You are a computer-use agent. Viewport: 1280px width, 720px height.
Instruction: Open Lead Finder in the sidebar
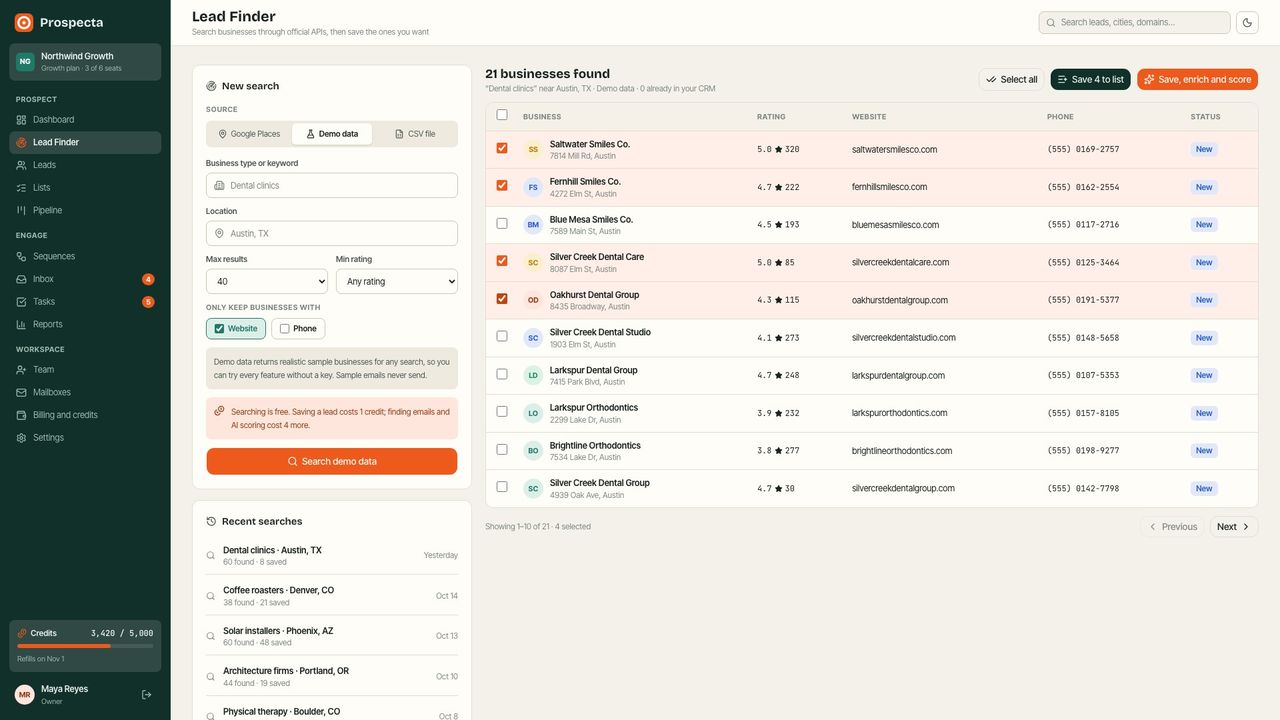pyautogui.click(x=85, y=142)
